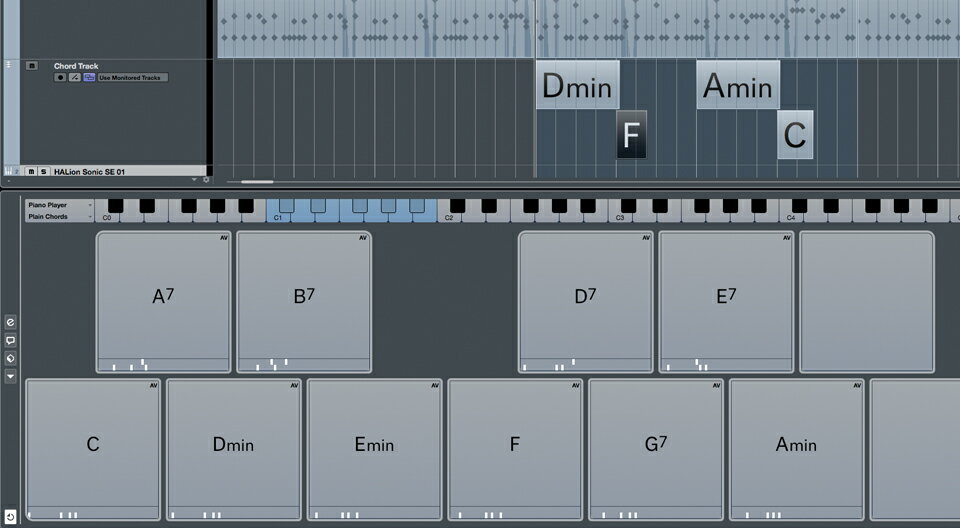The width and height of the screenshot is (960, 528).
Task: Click the diamond-shaped chord pad settings icon
Action: pos(10,358)
